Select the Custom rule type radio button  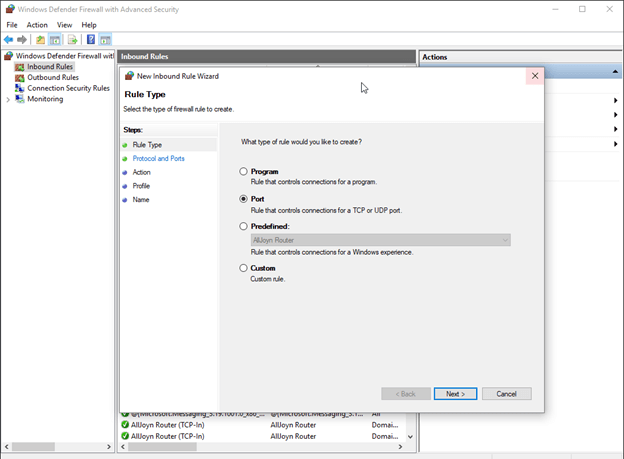243,268
